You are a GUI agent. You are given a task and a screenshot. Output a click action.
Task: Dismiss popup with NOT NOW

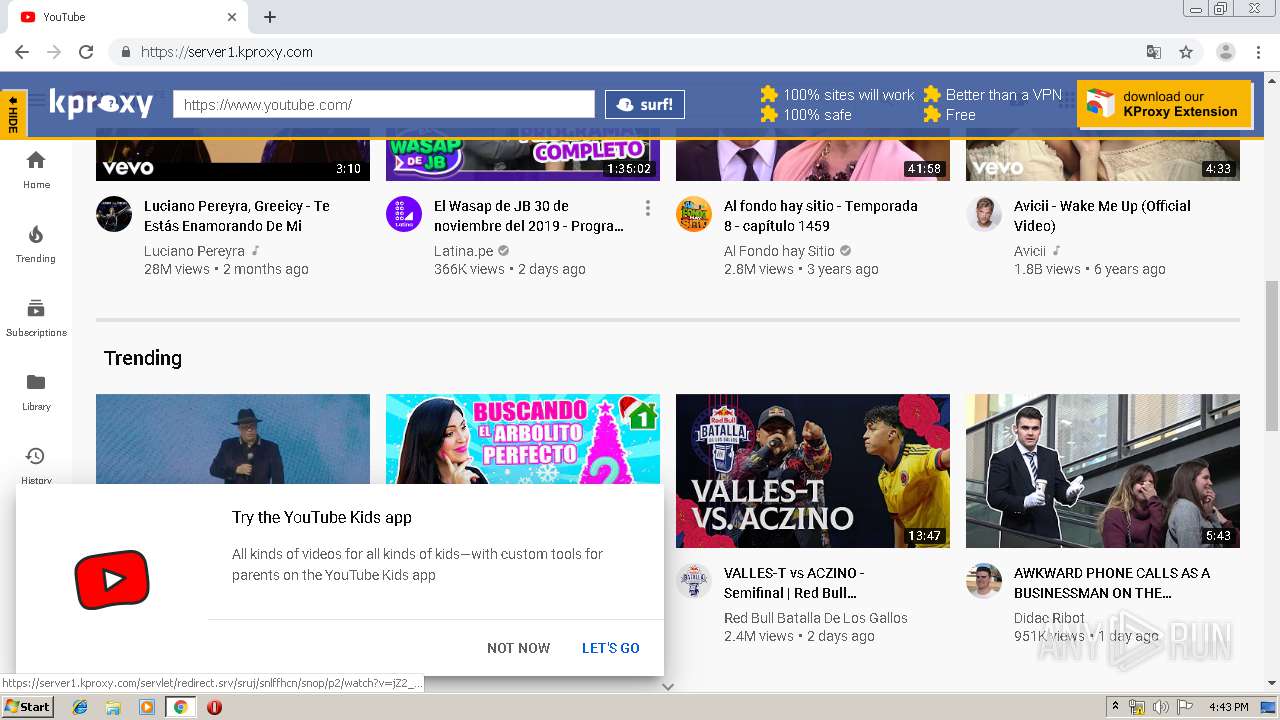[518, 648]
